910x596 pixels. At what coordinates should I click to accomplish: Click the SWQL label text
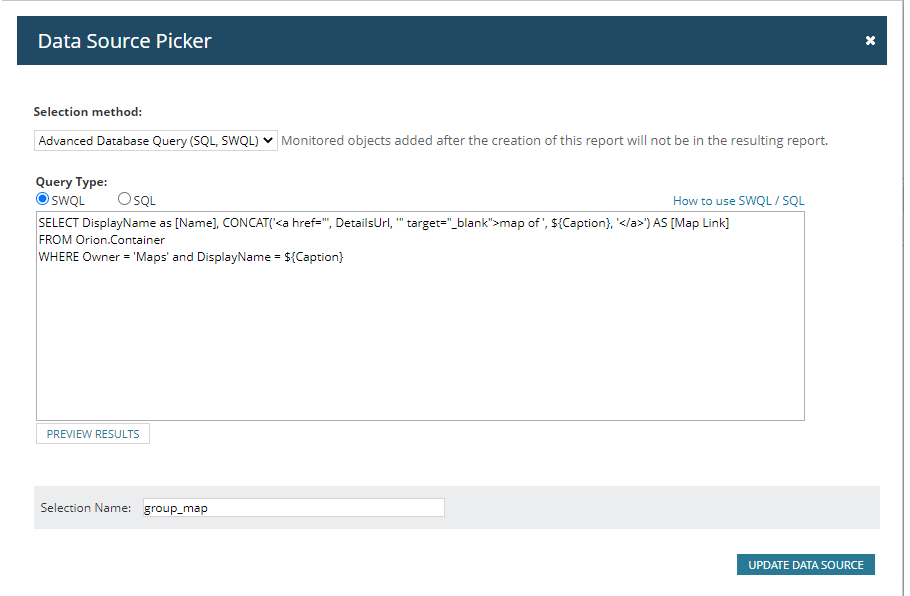68,201
